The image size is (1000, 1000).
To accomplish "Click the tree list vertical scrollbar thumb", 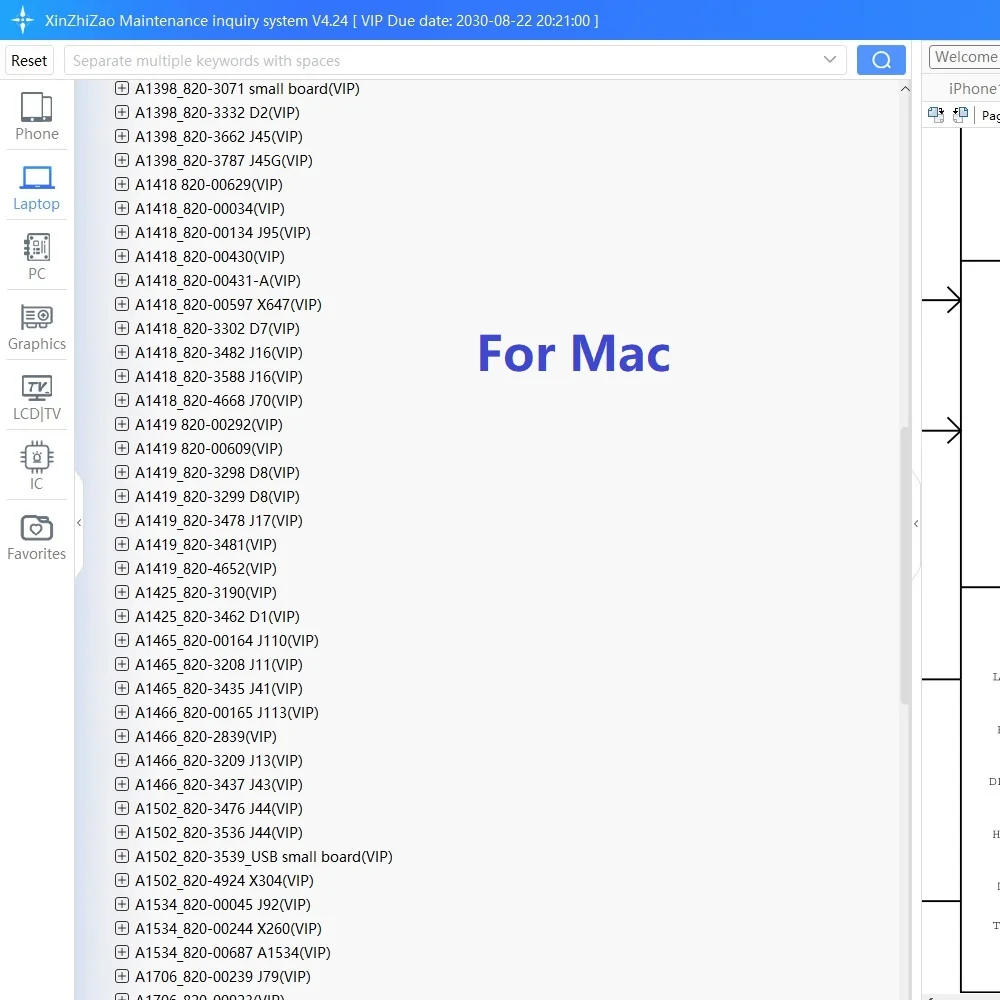I will pos(904,564).
